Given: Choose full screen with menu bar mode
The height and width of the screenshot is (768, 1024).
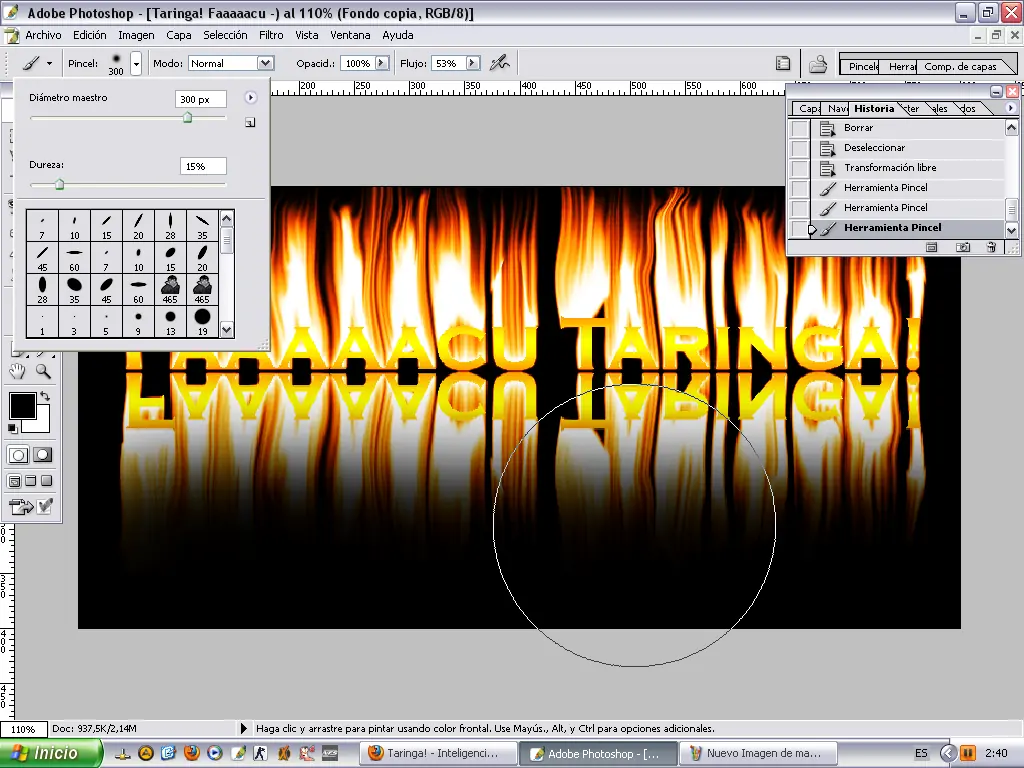Looking at the screenshot, I should point(30,481).
